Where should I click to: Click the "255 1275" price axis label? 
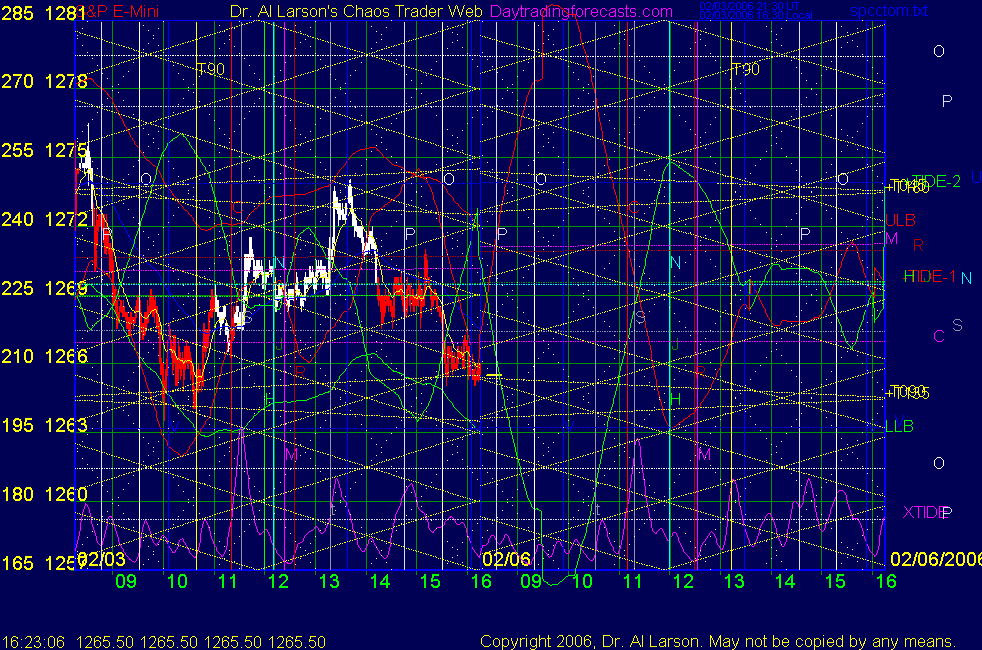44,150
